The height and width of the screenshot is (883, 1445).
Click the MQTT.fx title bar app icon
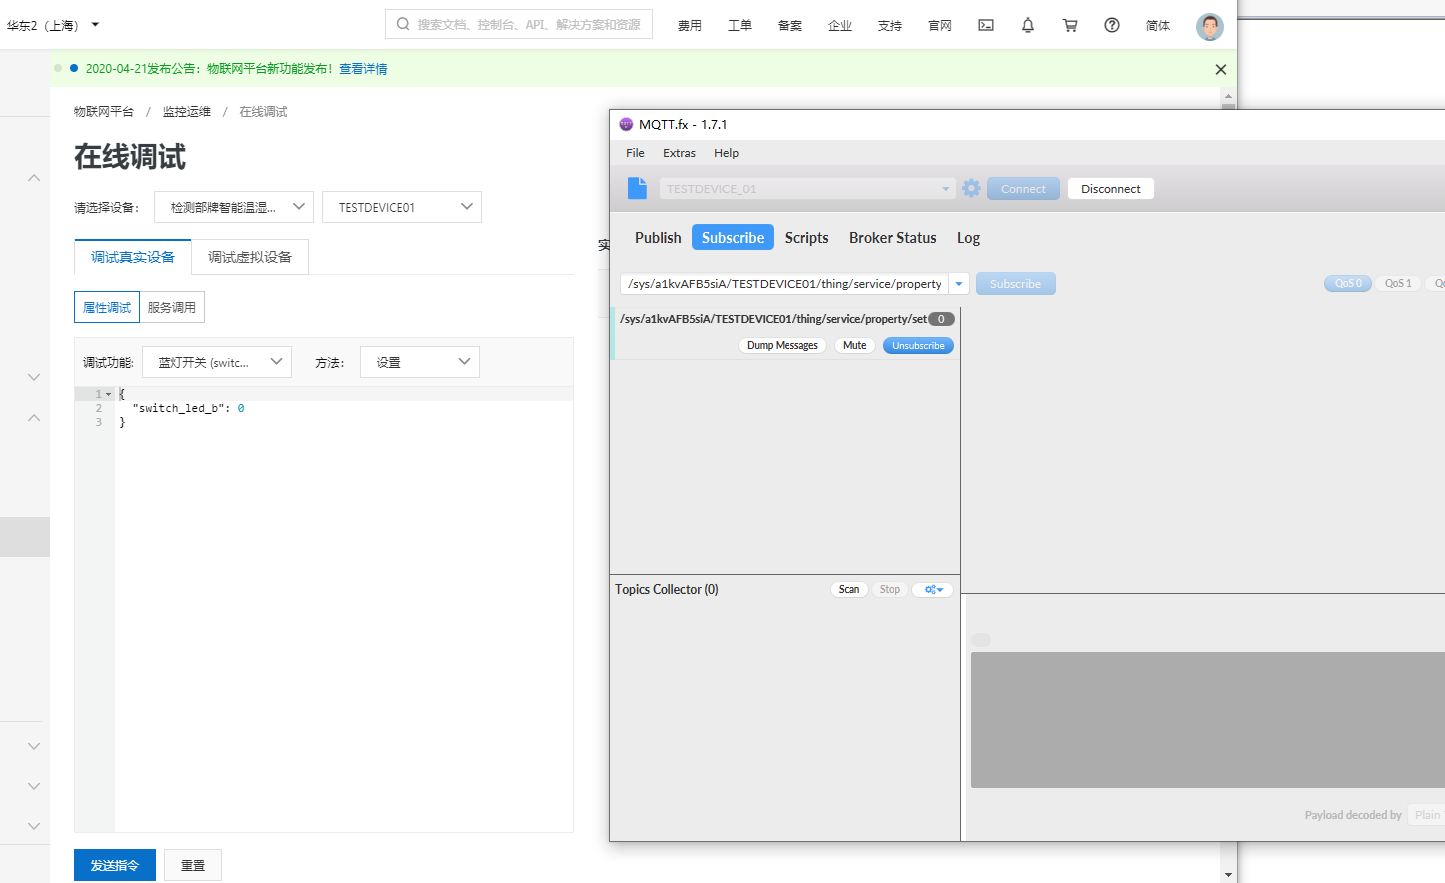(x=626, y=124)
